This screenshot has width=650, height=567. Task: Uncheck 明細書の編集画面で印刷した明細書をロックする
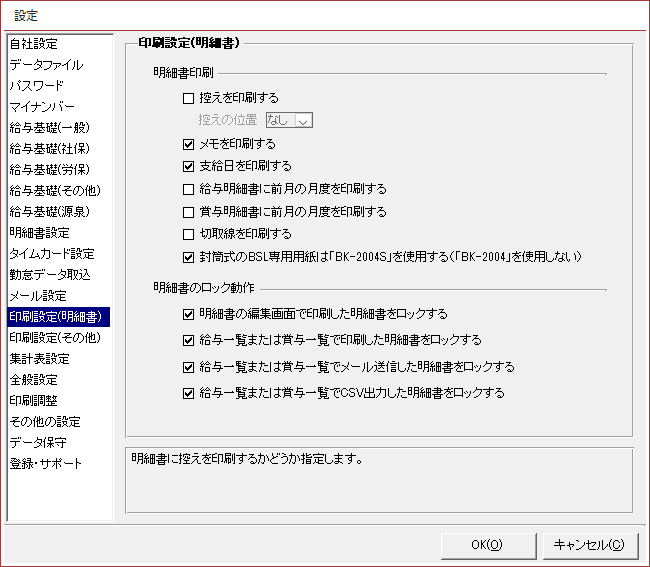189,314
